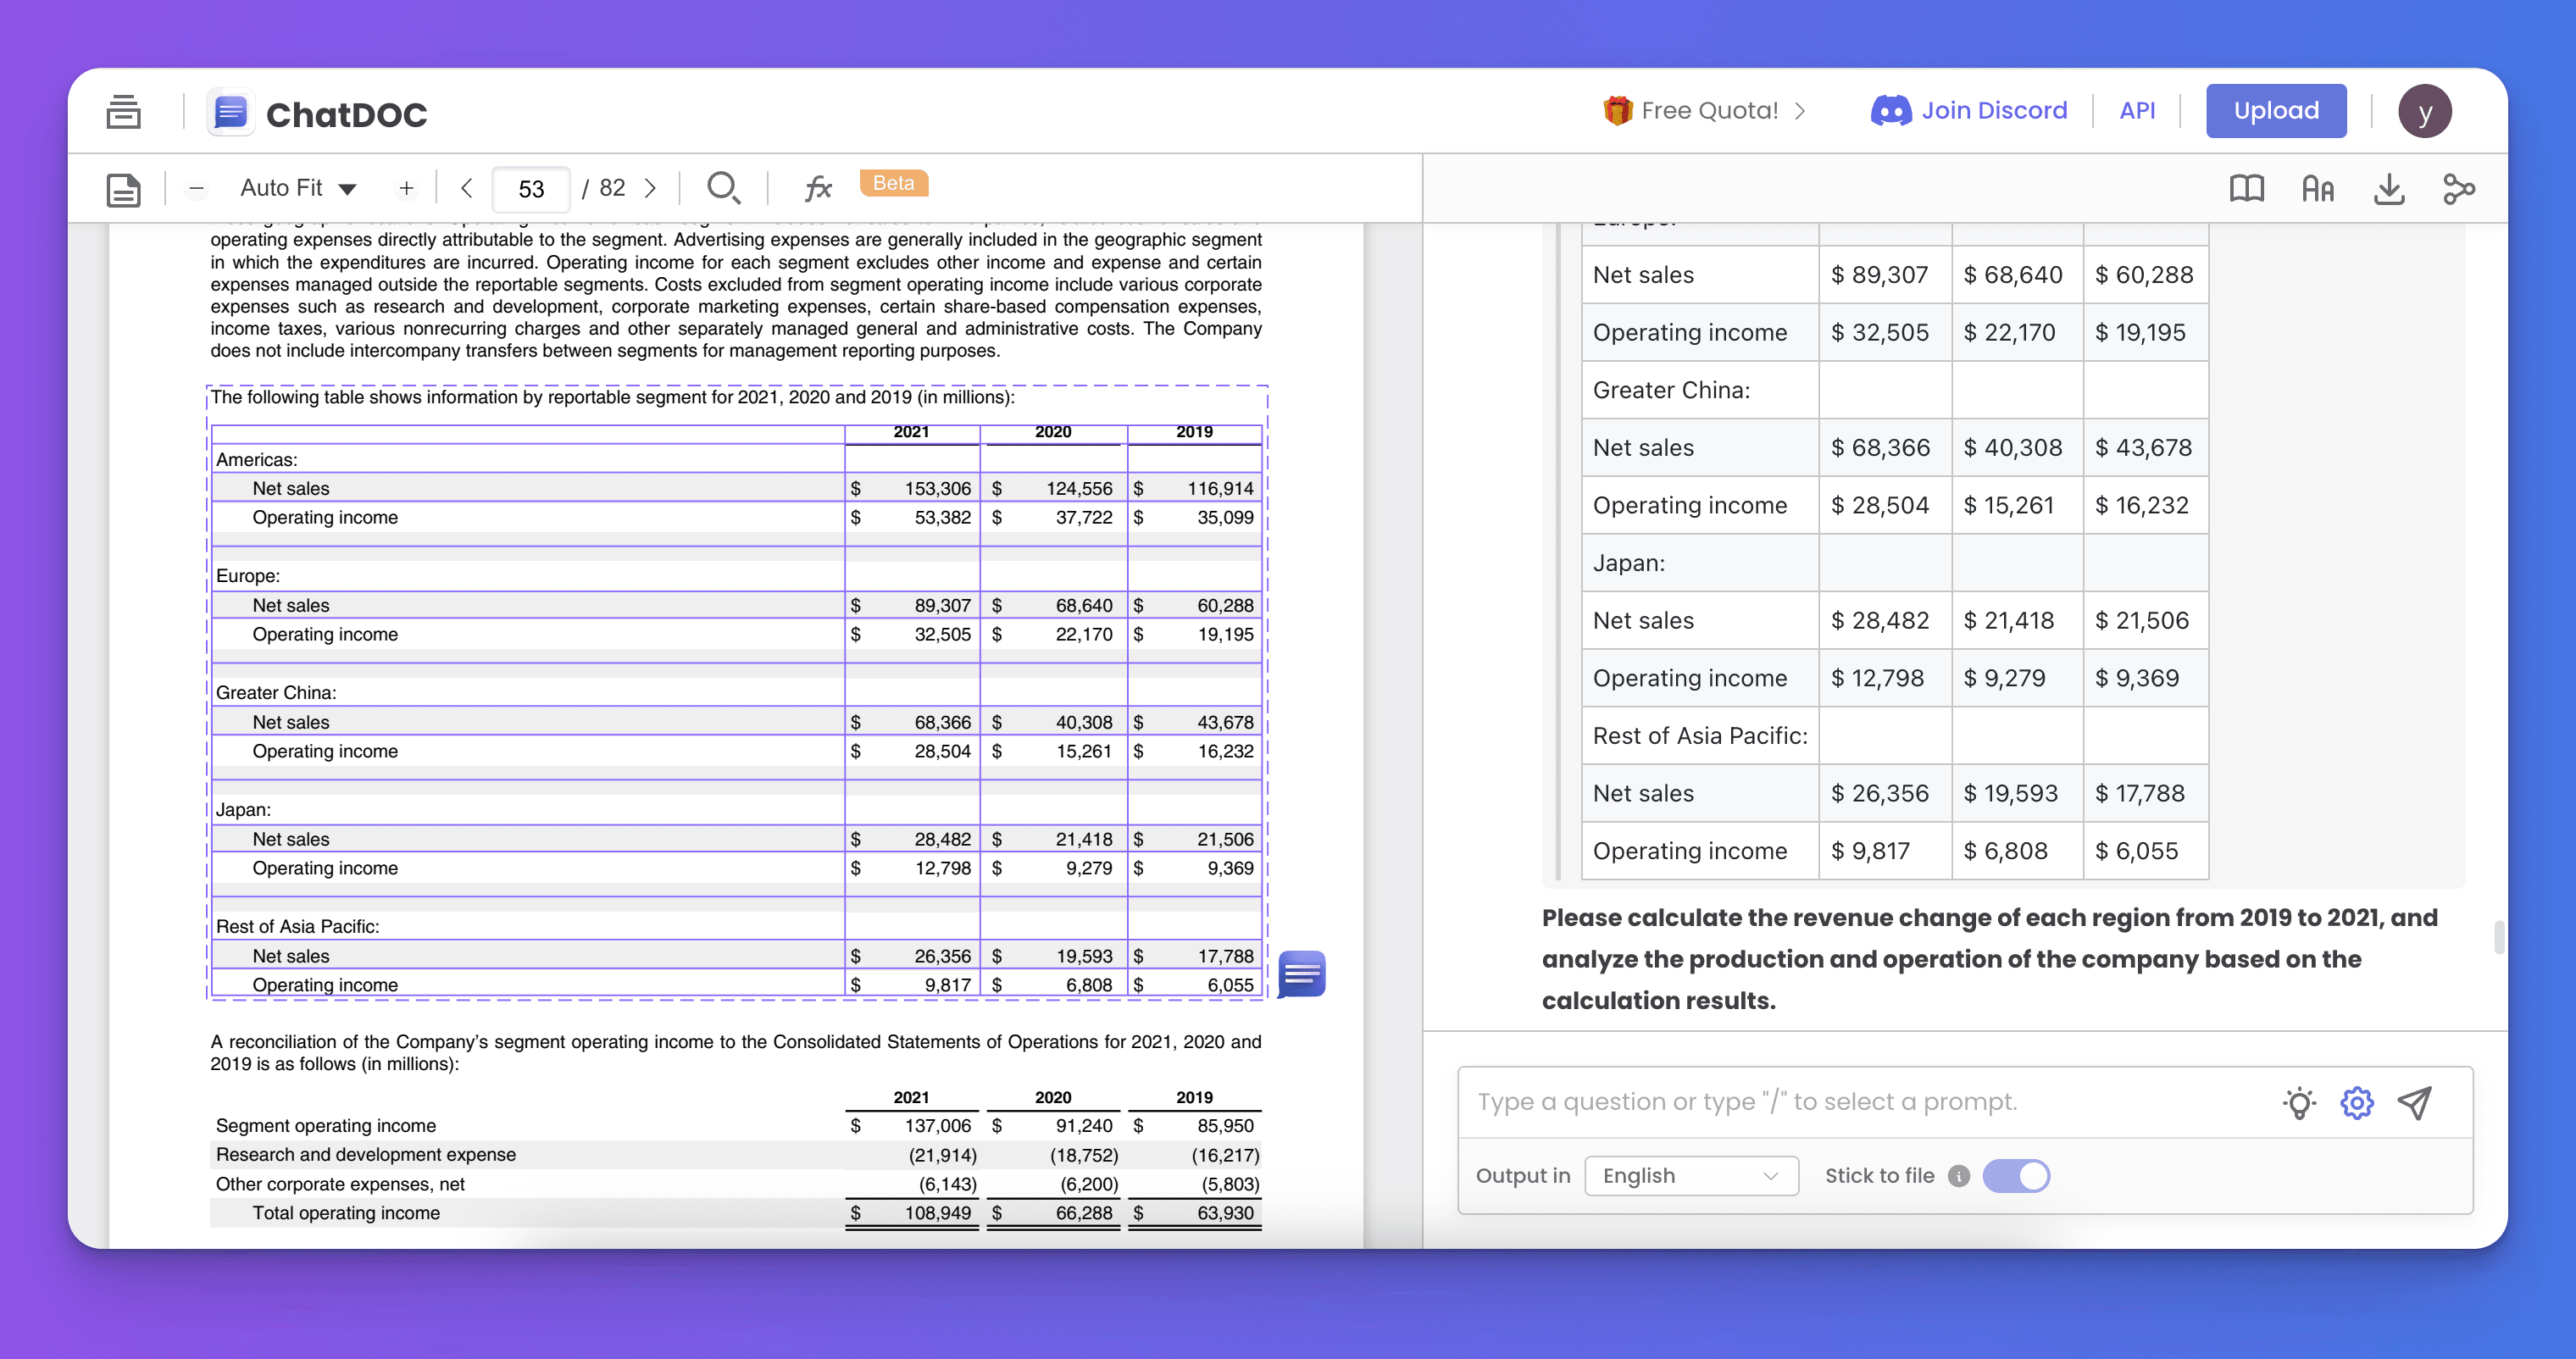Screen dimensions: 2576x1359
Task: Download the chat with the download icon
Action: [2388, 189]
